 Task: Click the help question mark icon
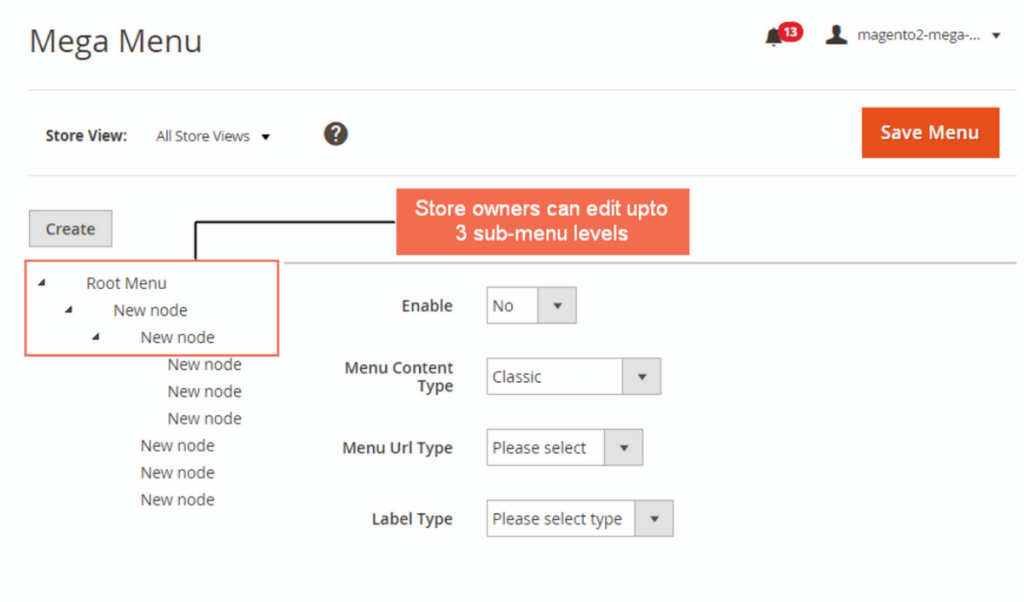[335, 133]
